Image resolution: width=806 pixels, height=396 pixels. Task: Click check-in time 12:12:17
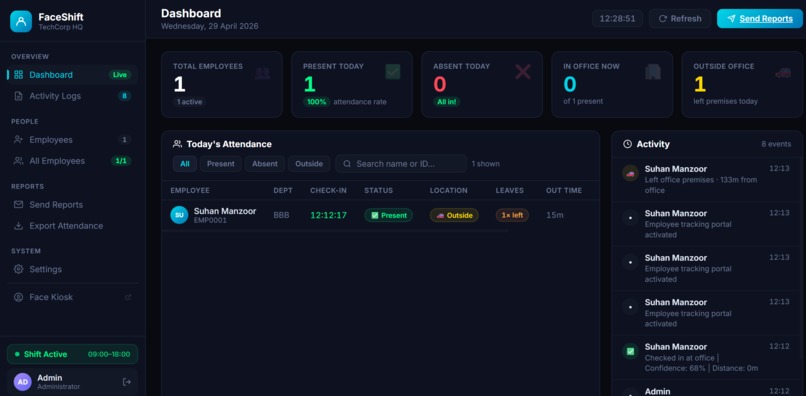[x=328, y=215]
